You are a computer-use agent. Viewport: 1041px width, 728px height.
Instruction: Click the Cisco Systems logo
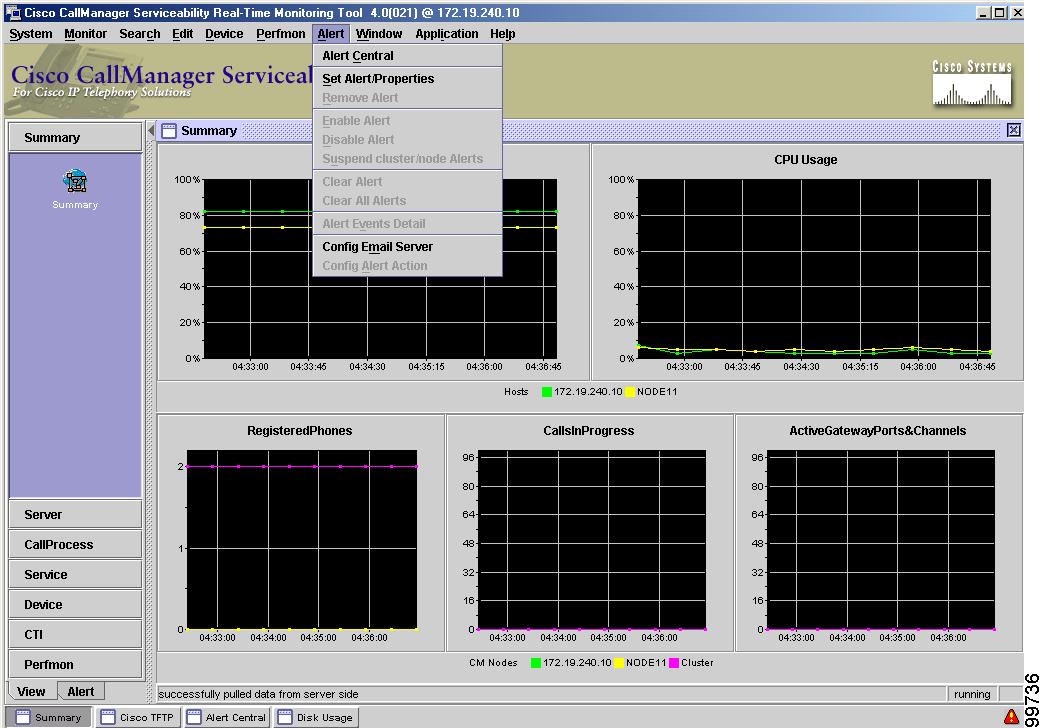coord(972,83)
